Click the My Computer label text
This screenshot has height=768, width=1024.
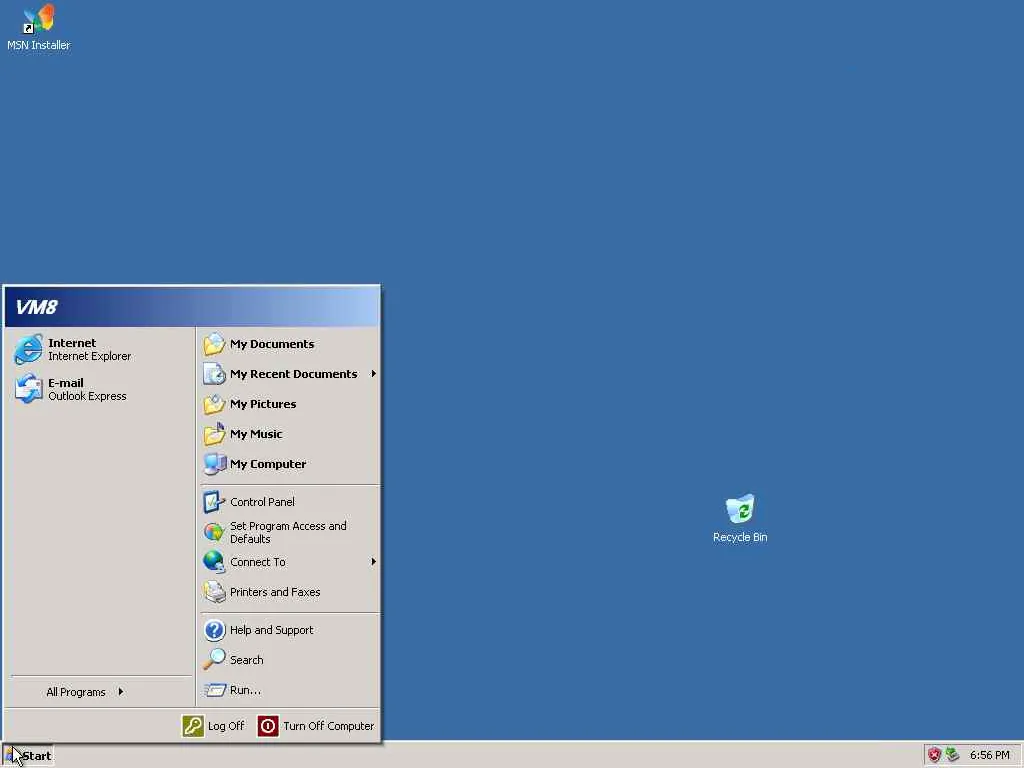[268, 464]
